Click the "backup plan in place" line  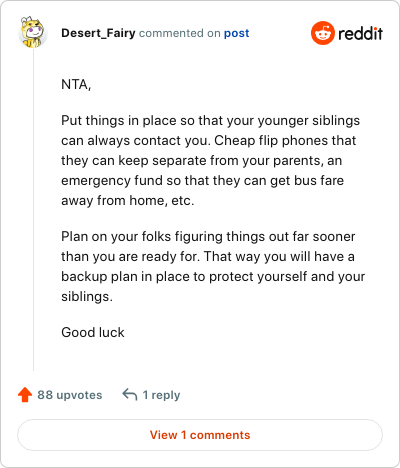click(x=213, y=276)
